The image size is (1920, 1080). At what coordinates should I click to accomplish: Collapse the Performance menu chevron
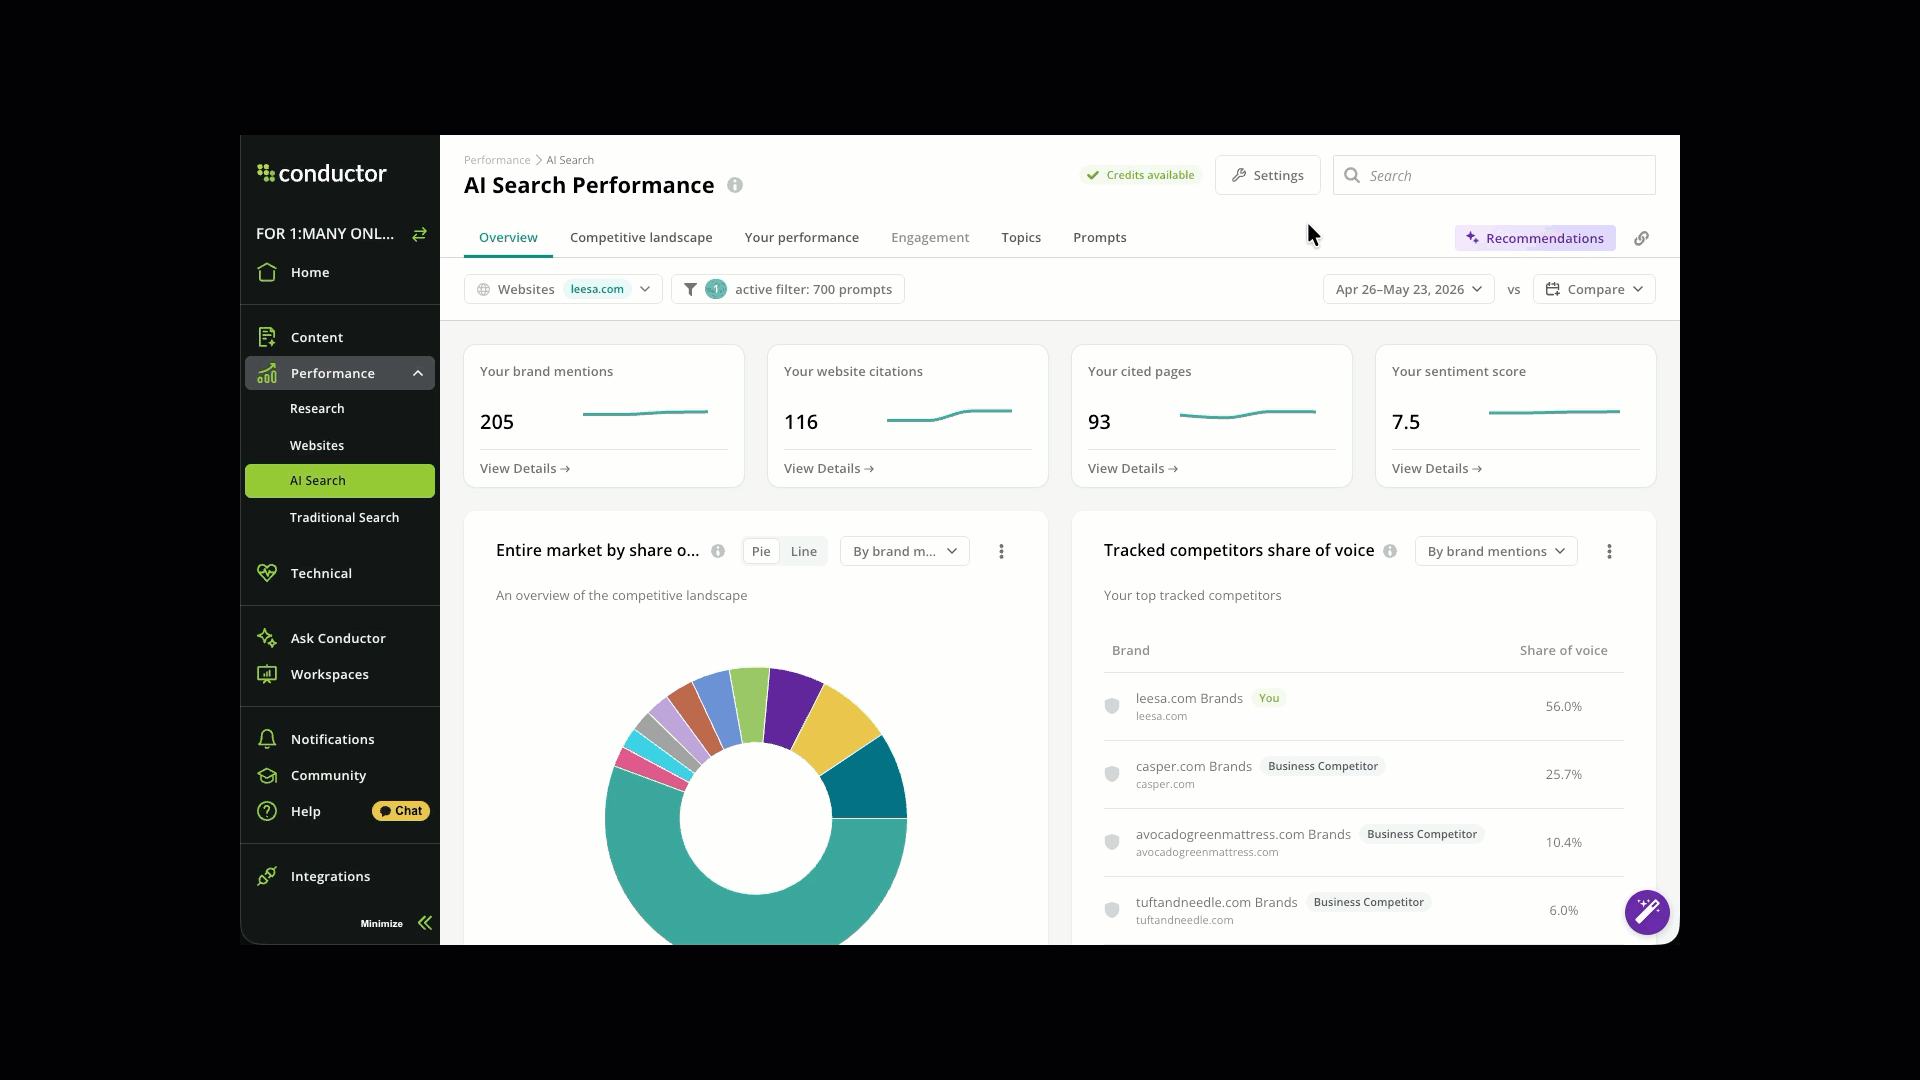click(418, 373)
